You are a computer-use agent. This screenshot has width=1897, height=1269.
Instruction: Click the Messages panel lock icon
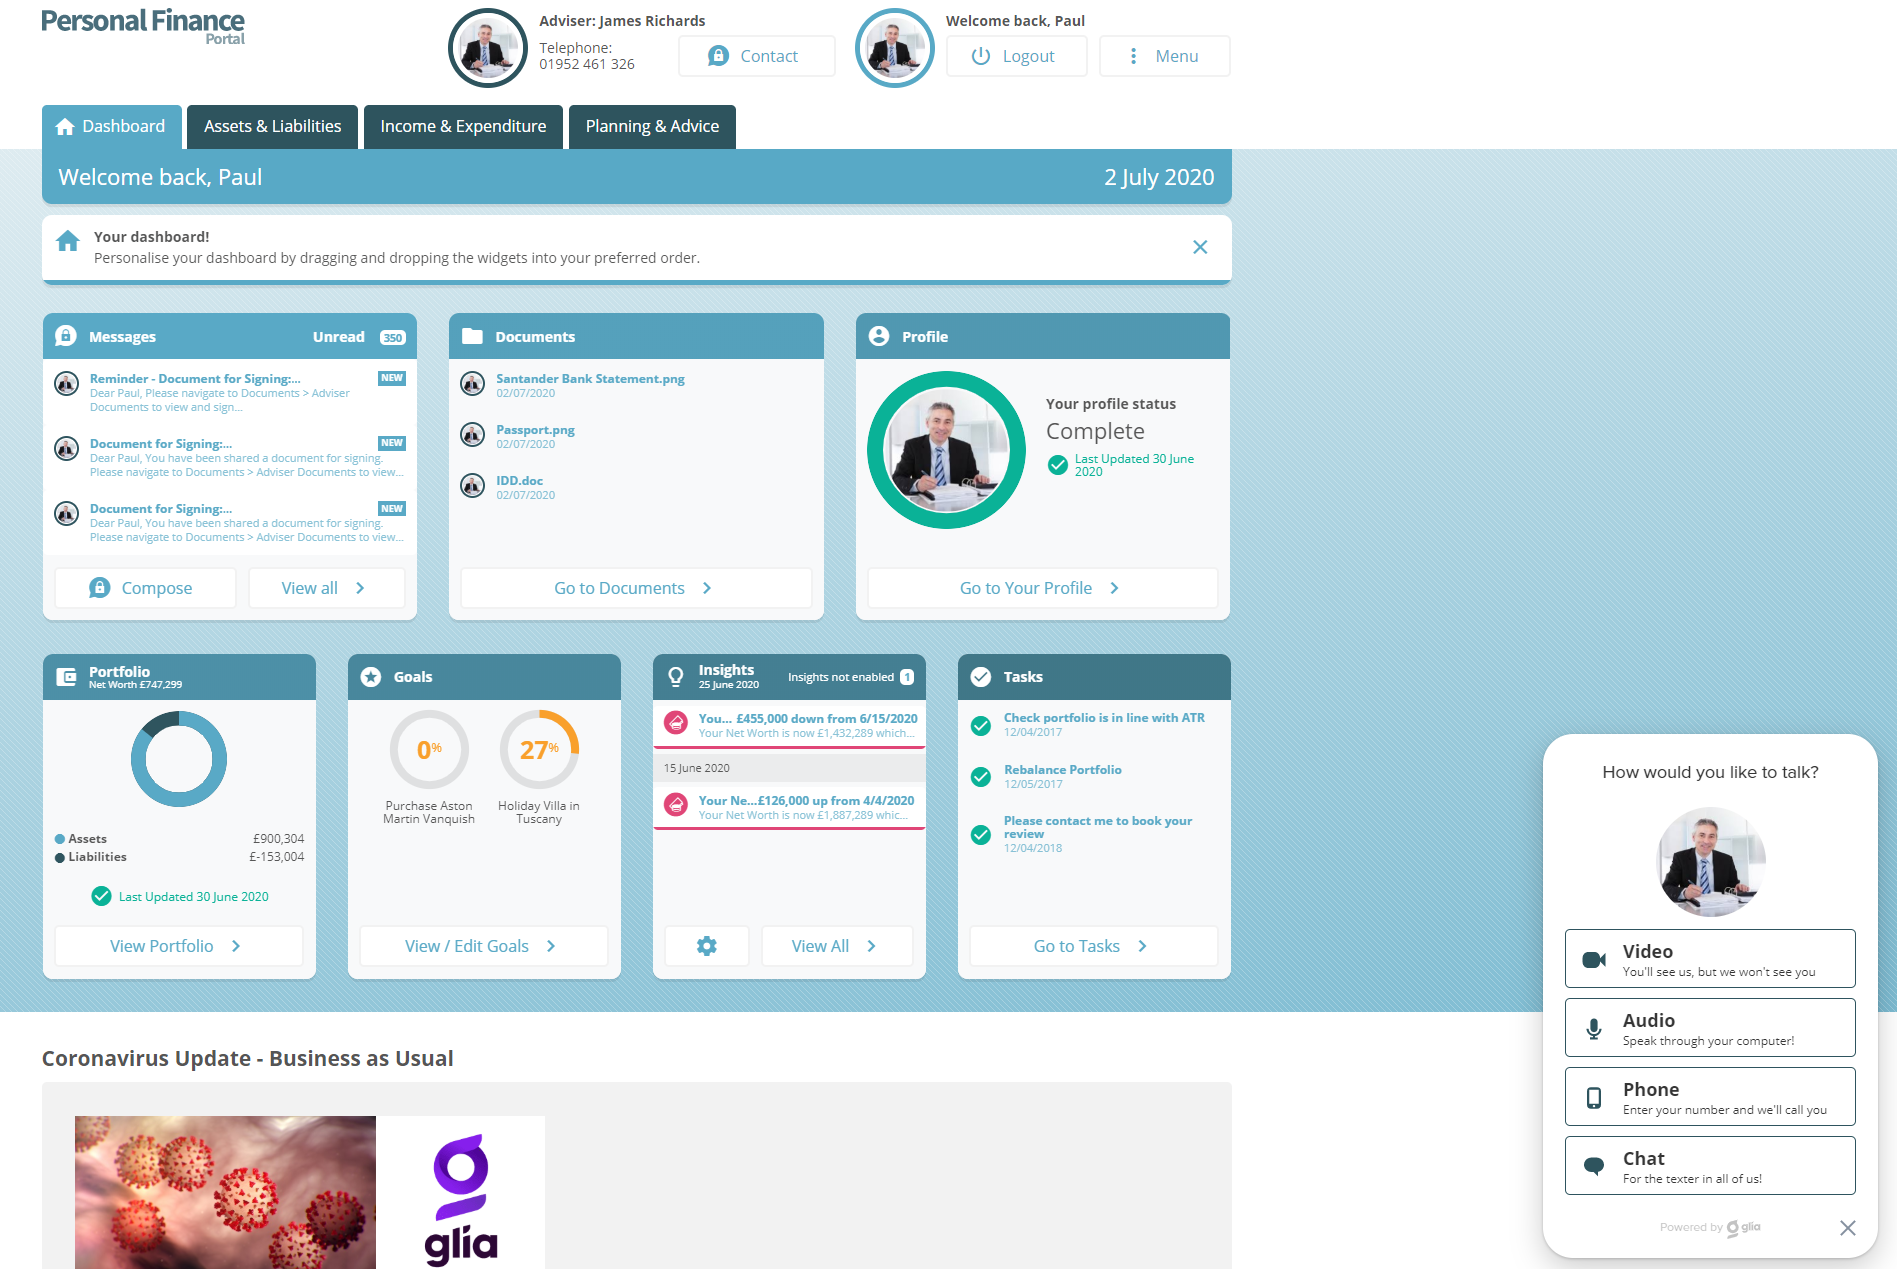click(66, 336)
